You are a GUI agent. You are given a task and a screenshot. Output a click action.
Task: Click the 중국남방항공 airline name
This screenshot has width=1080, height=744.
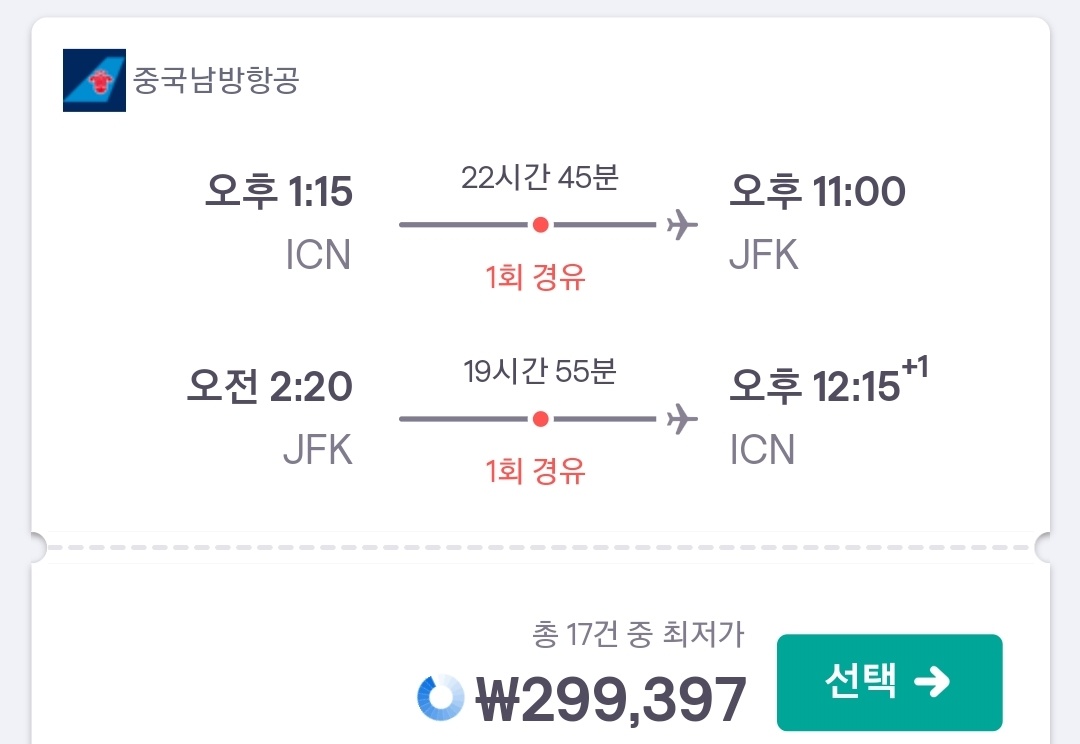216,81
